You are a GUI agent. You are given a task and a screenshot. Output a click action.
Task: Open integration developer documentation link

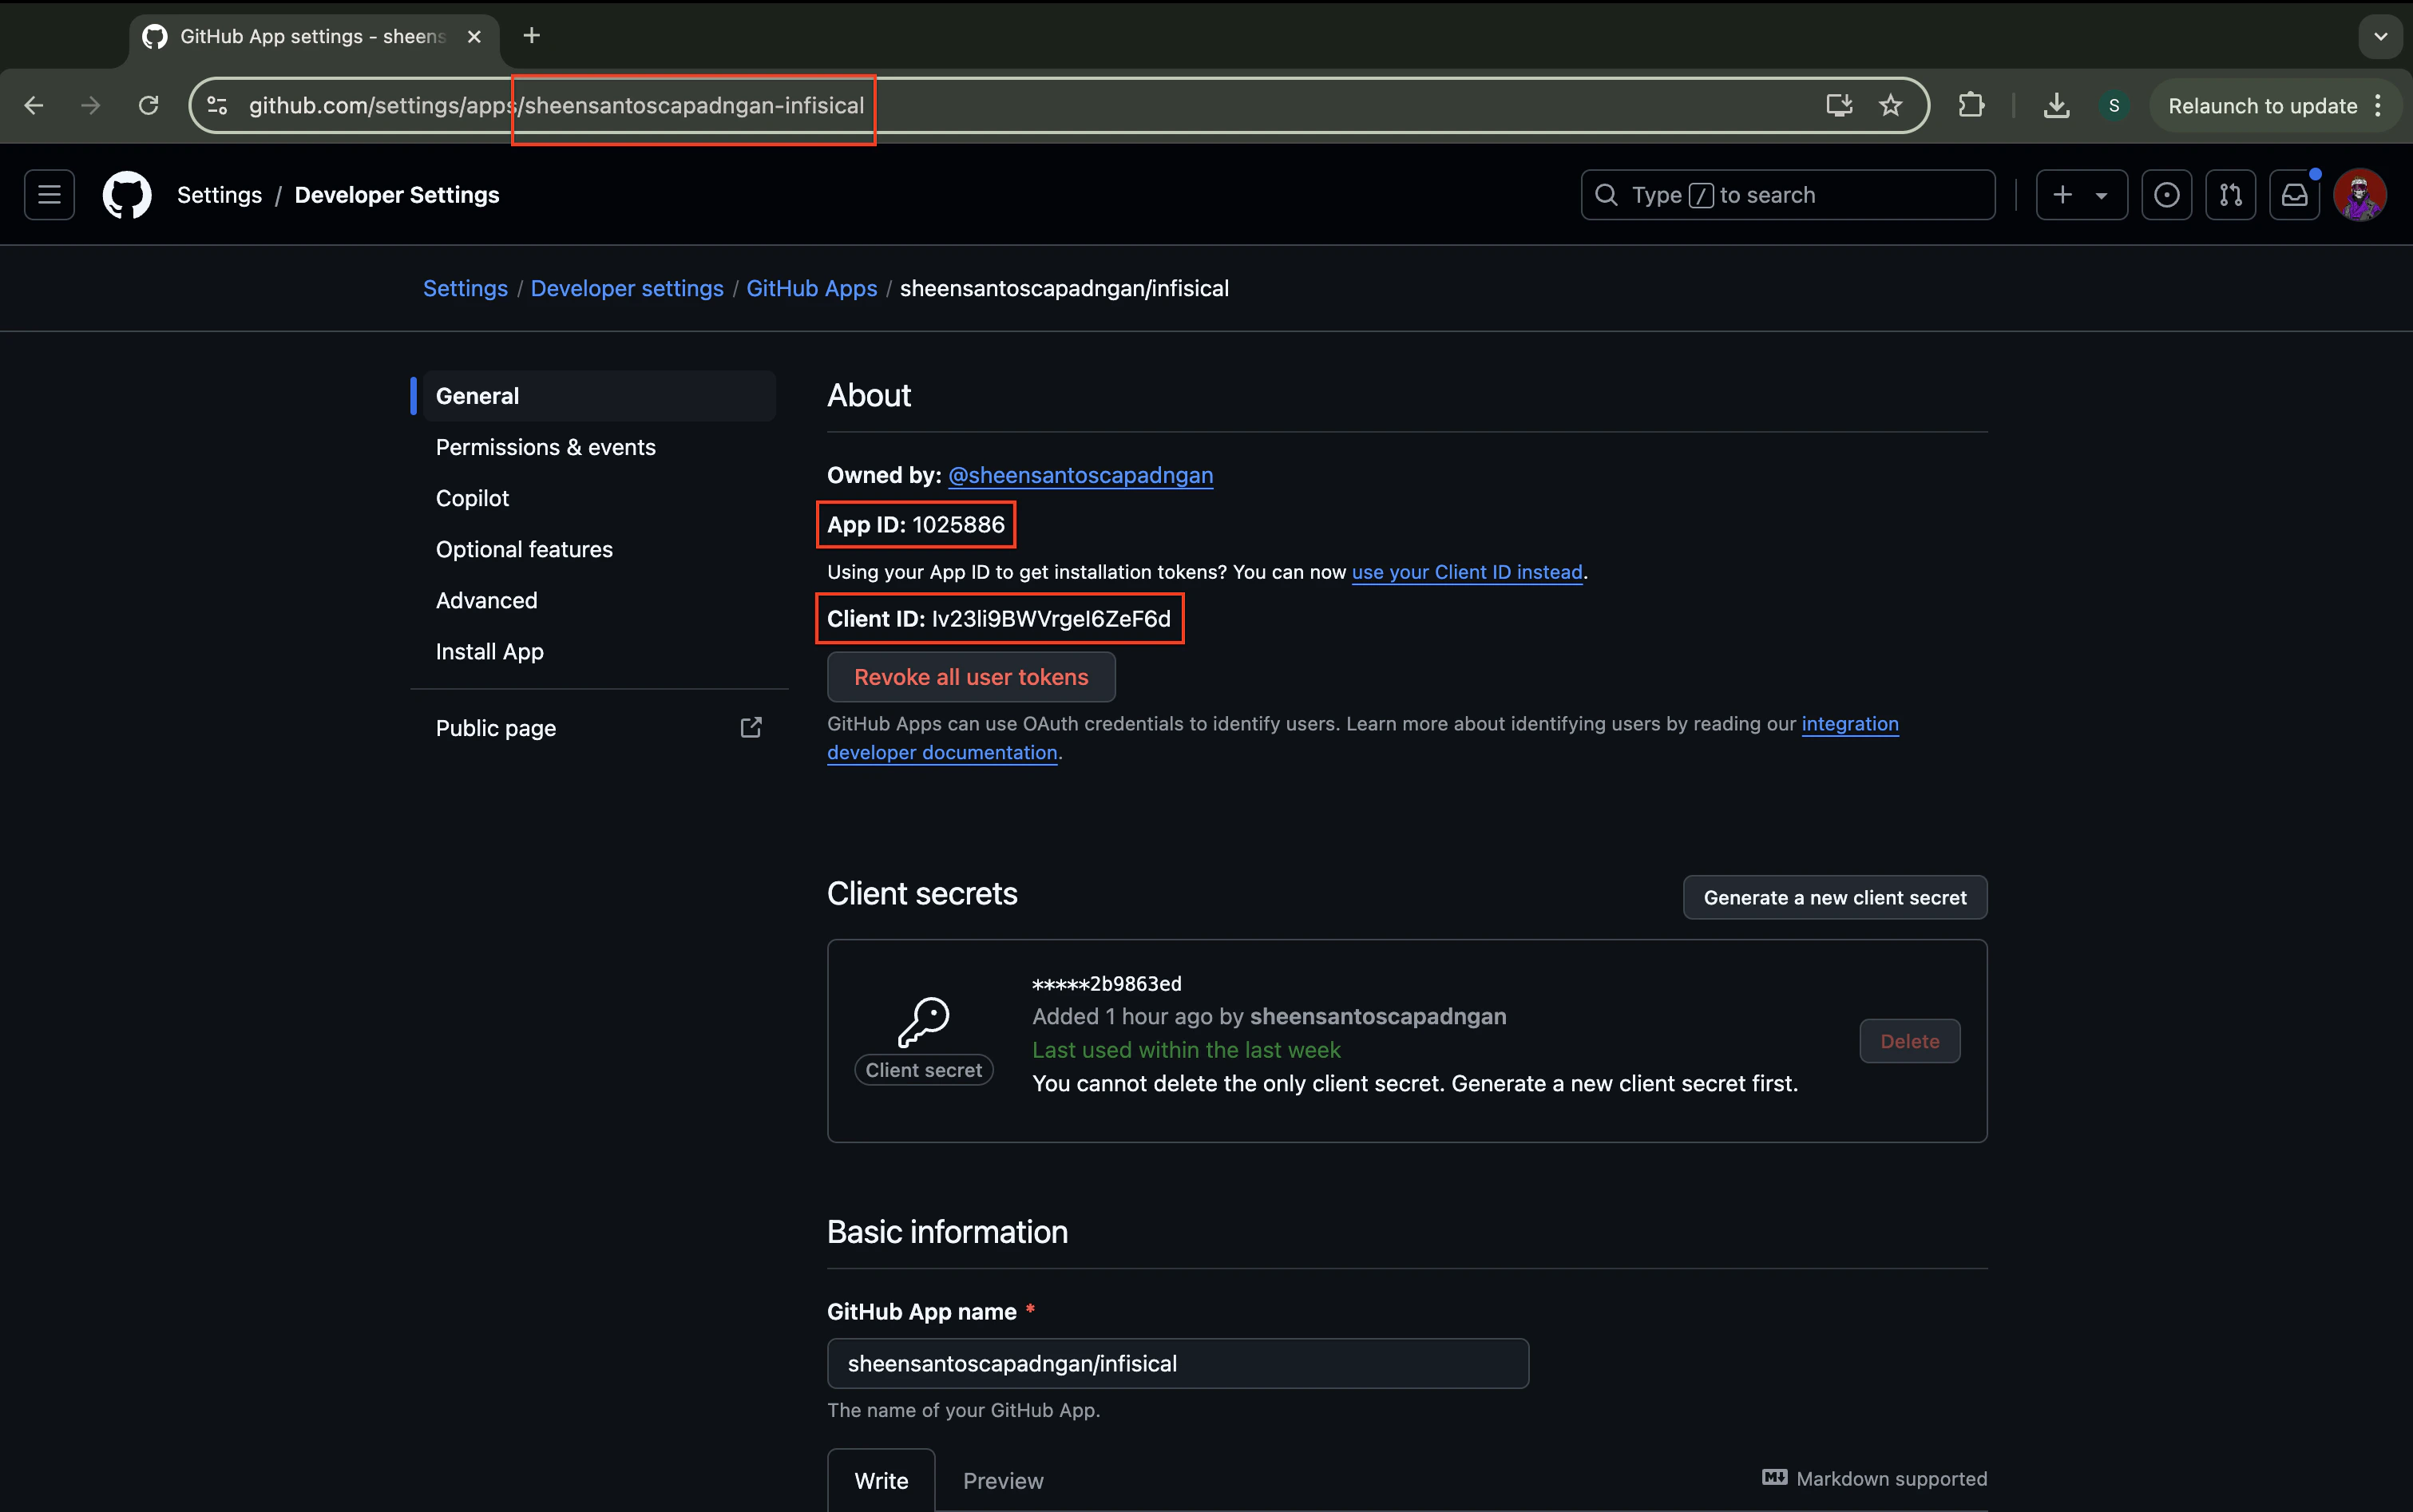click(1850, 723)
